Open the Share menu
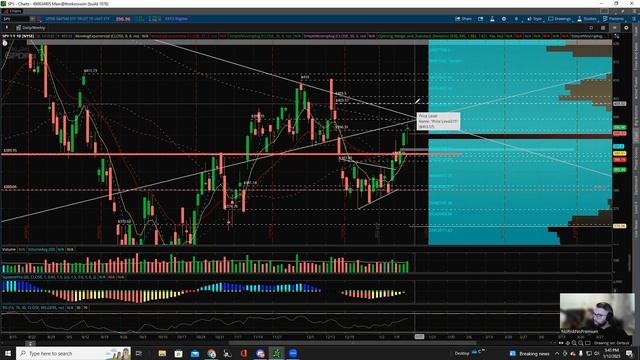Screen dimensions: 640x360 (x=464, y=19)
